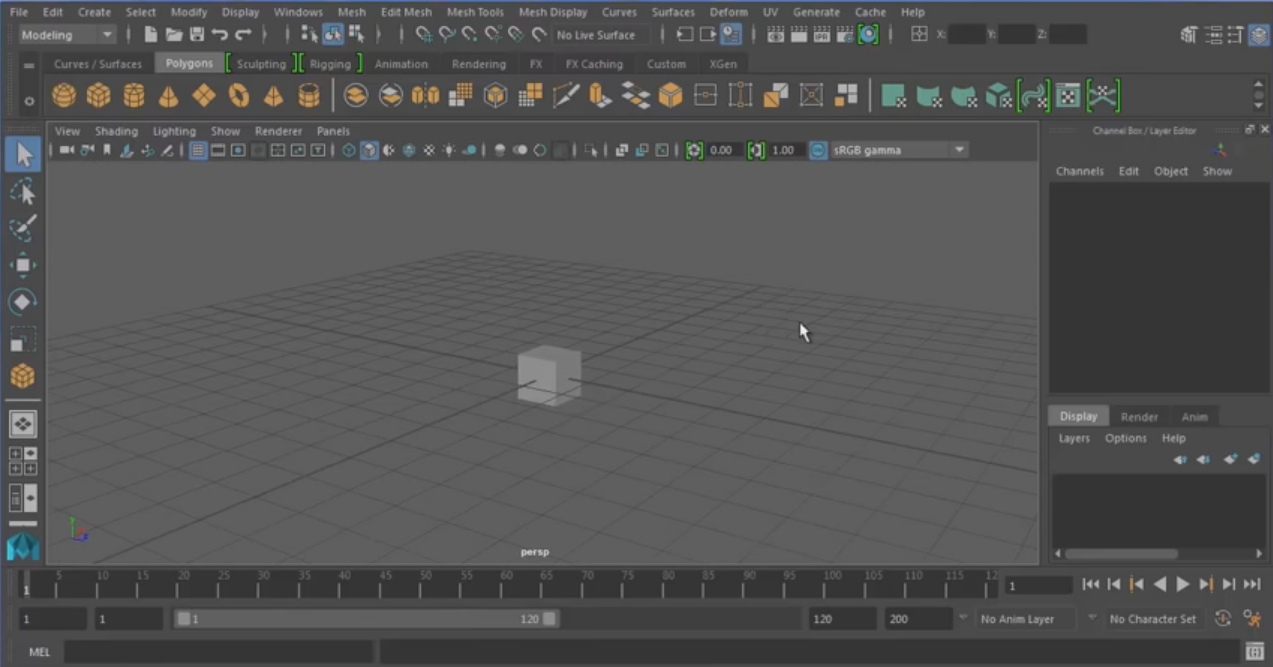Create a polygon torus from the shelf
The height and width of the screenshot is (667, 1273).
tap(239, 96)
